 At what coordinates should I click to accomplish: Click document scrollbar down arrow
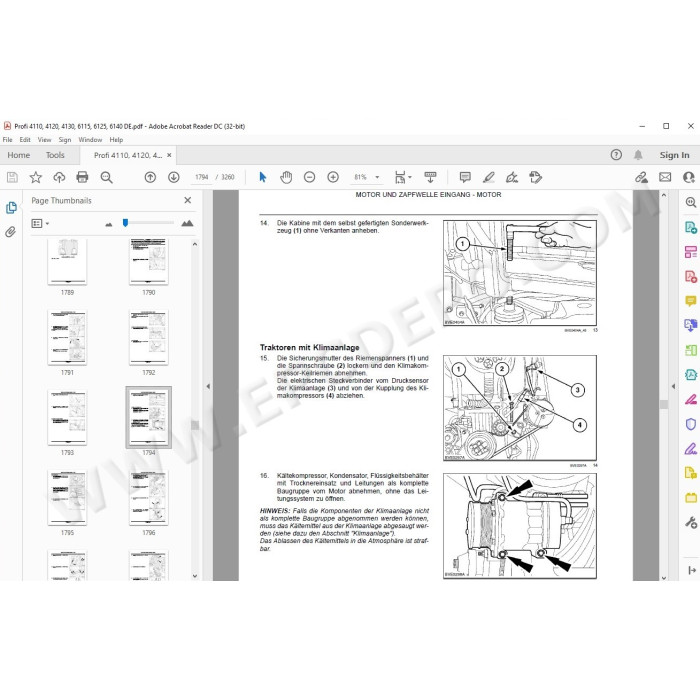point(664,577)
